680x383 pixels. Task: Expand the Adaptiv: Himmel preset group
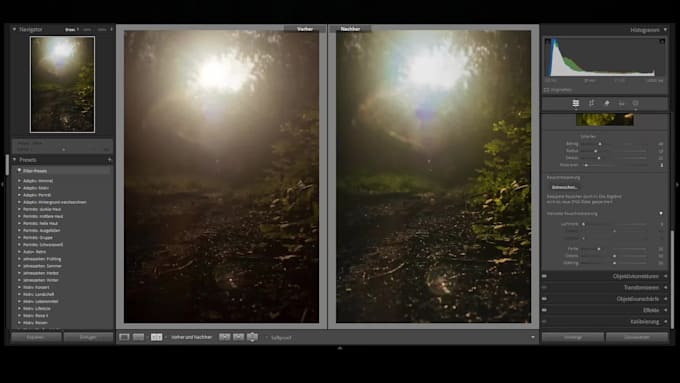[x=19, y=181]
